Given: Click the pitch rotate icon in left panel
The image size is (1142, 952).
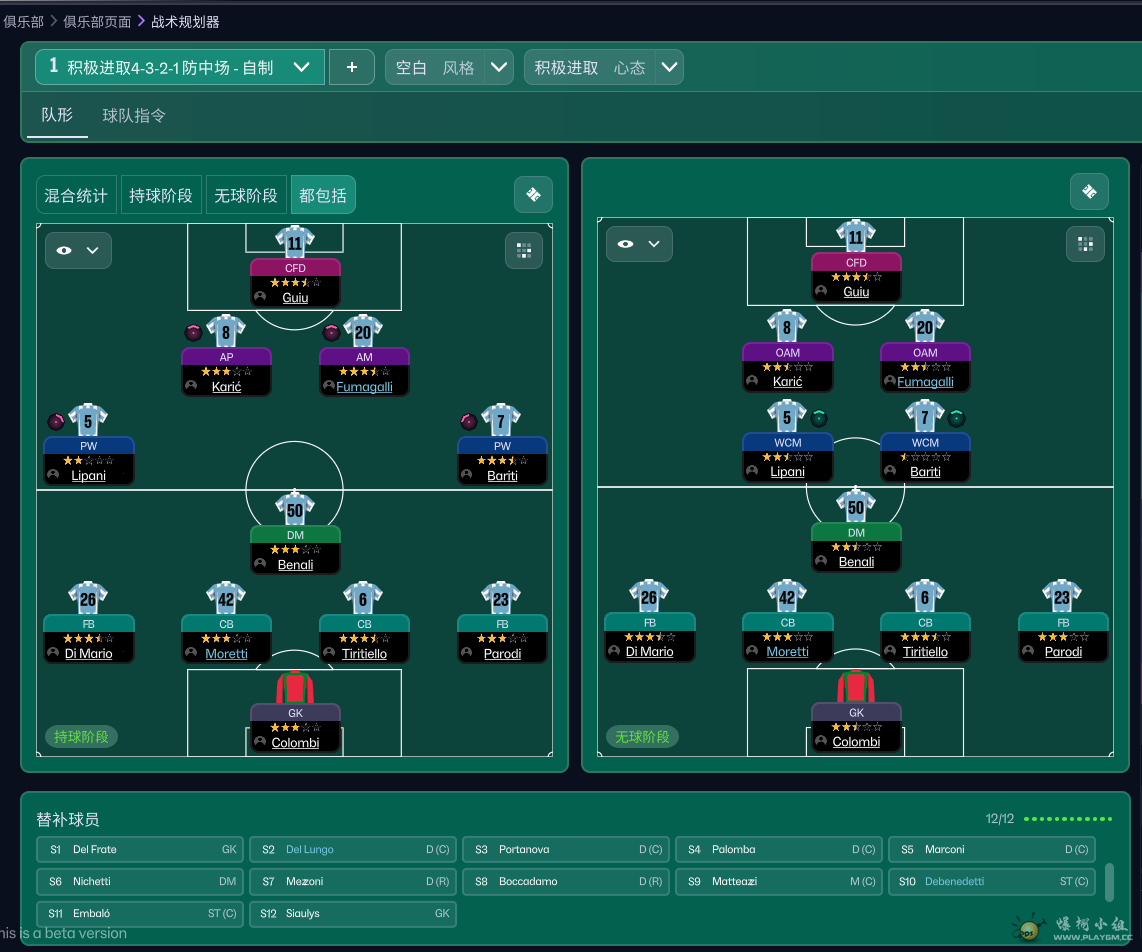Looking at the screenshot, I should pyautogui.click(x=533, y=195).
